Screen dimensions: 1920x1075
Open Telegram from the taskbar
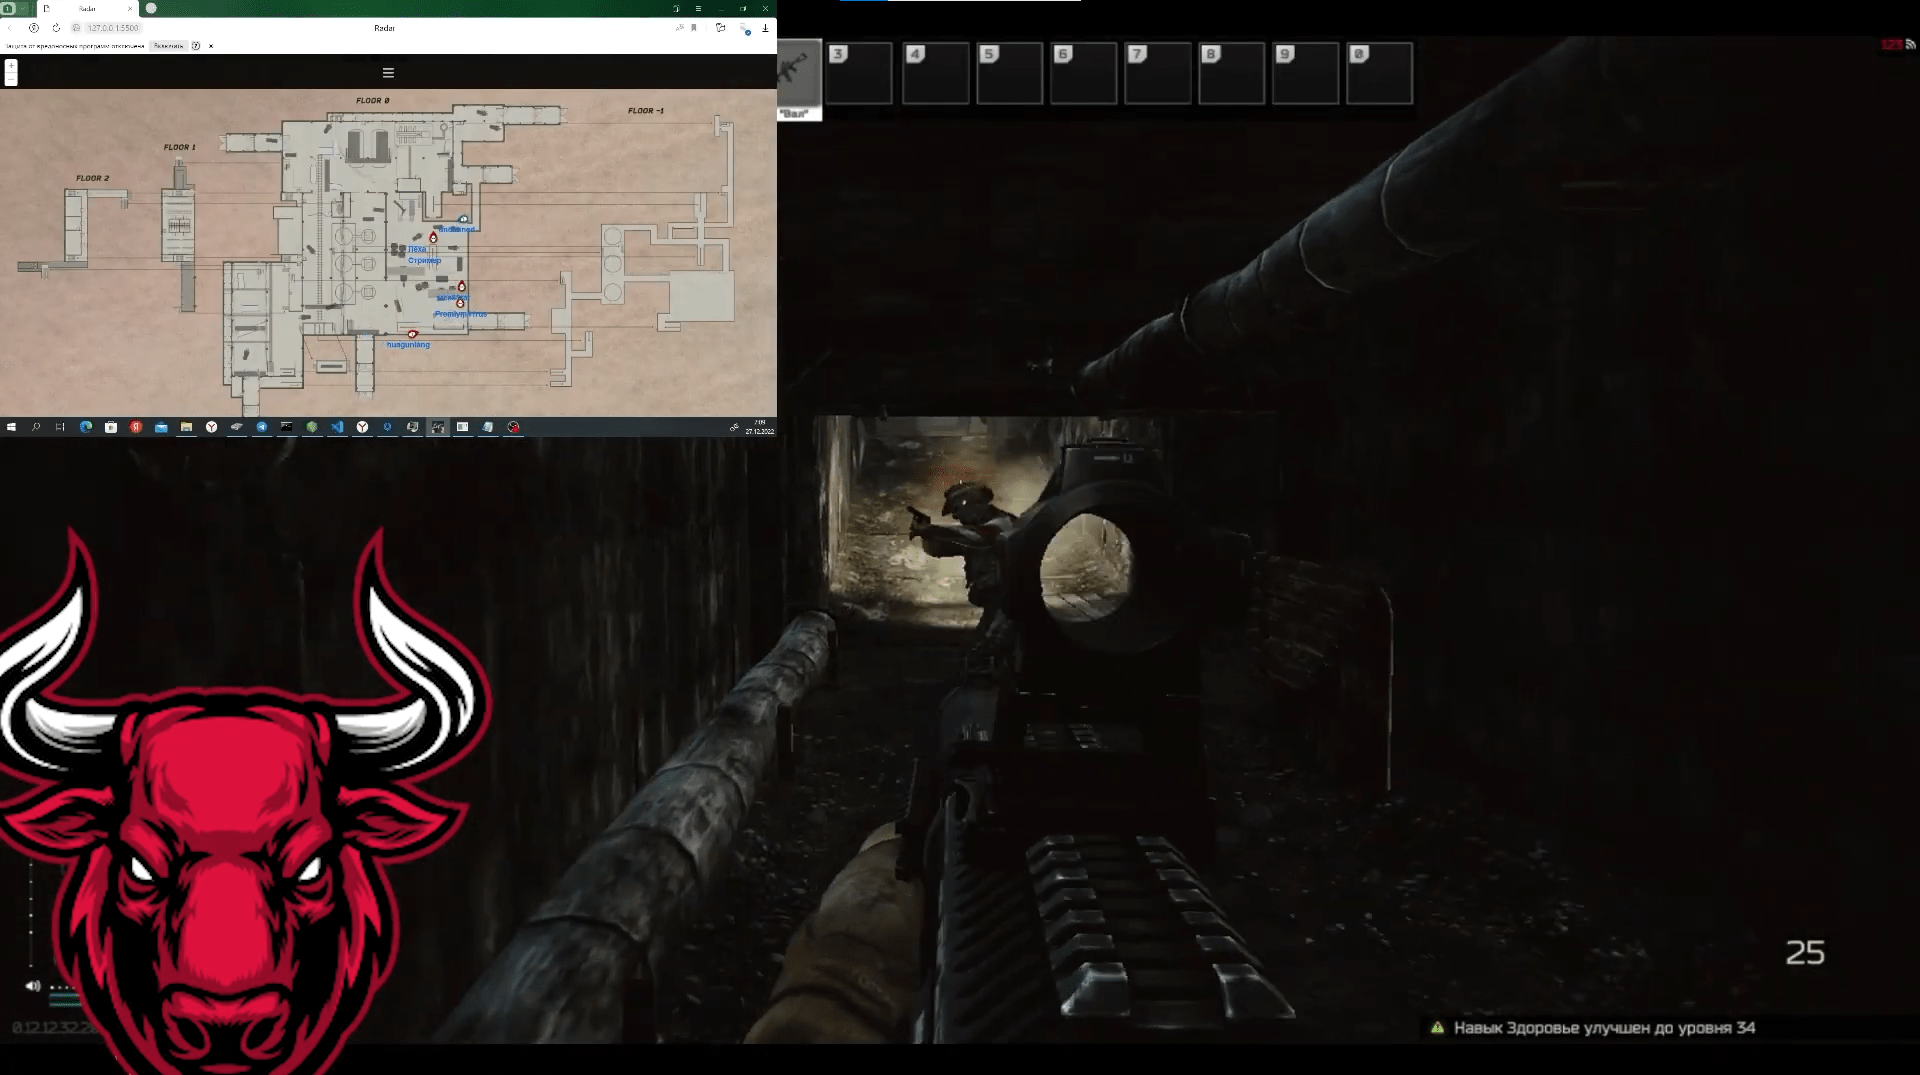click(x=262, y=427)
